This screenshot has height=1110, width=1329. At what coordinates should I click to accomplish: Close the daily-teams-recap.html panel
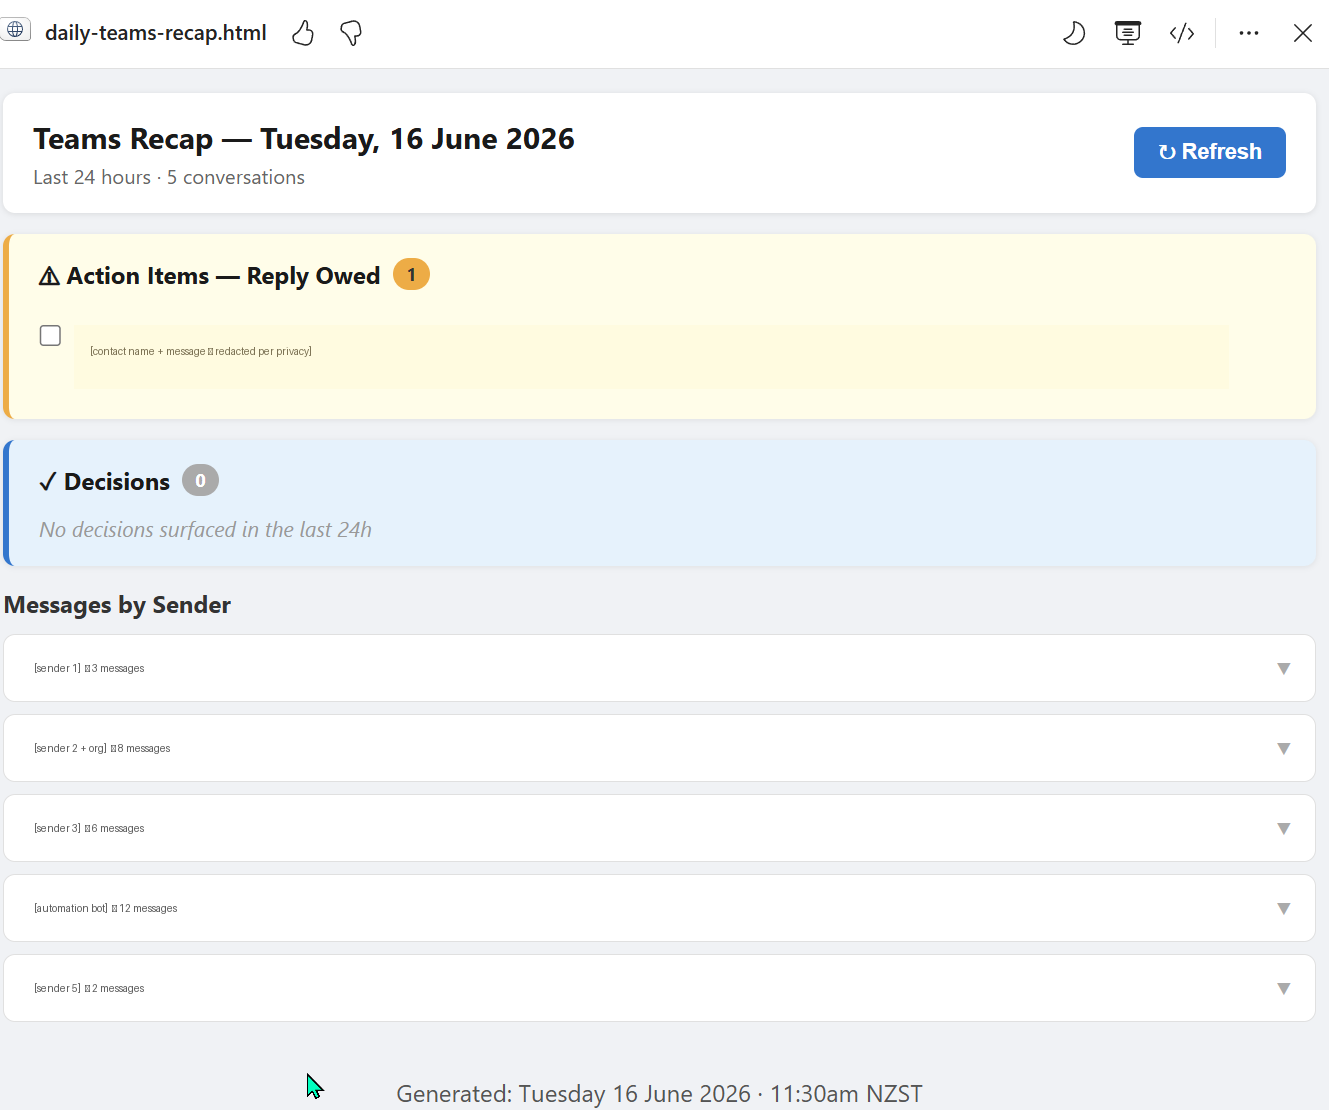pos(1302,33)
